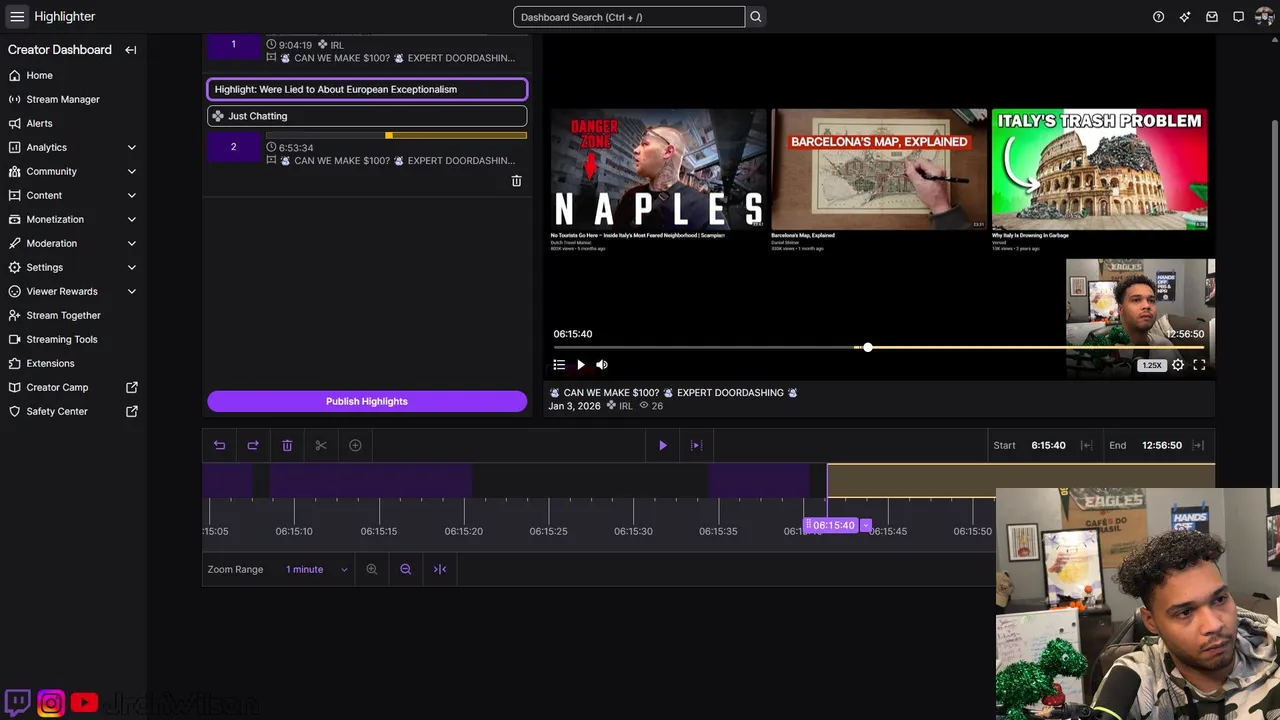Click the Publish Highlights button
This screenshot has height=720, width=1280.
point(367,401)
